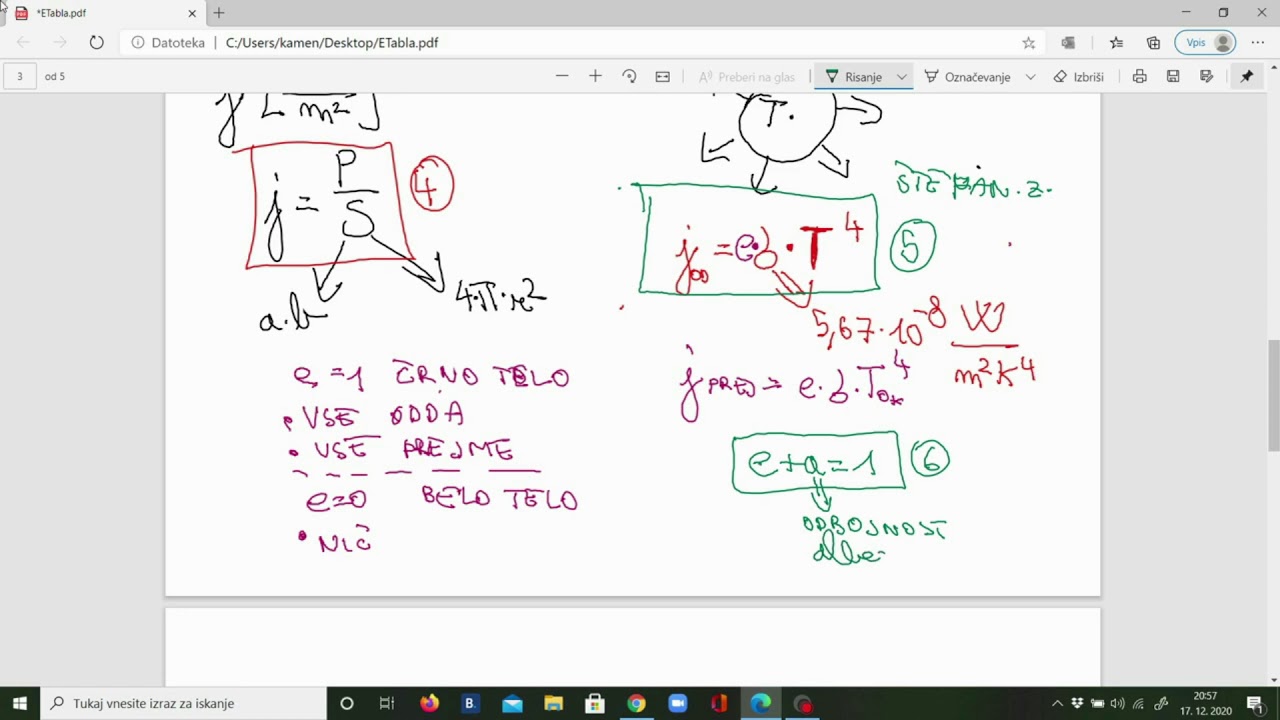This screenshot has height=720, width=1280.
Task: Edit the page number field
Action: click(x=19, y=76)
